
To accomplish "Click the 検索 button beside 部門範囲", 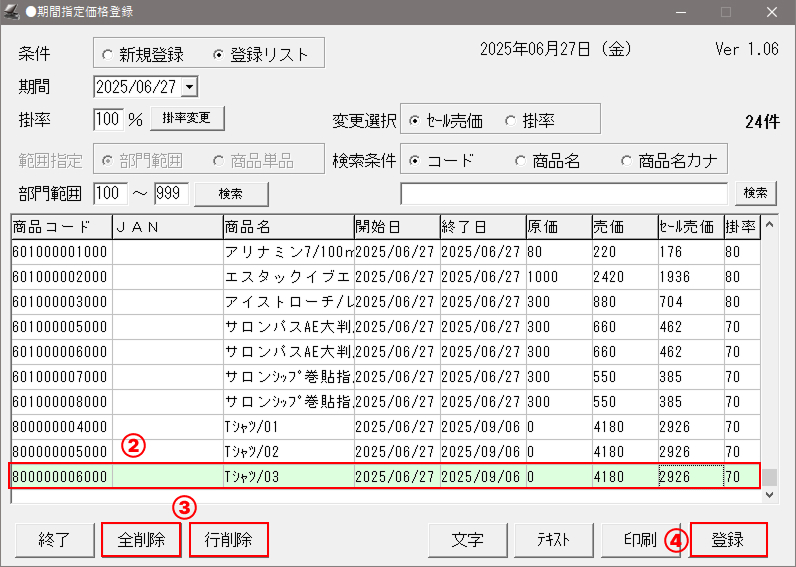I will [x=230, y=193].
